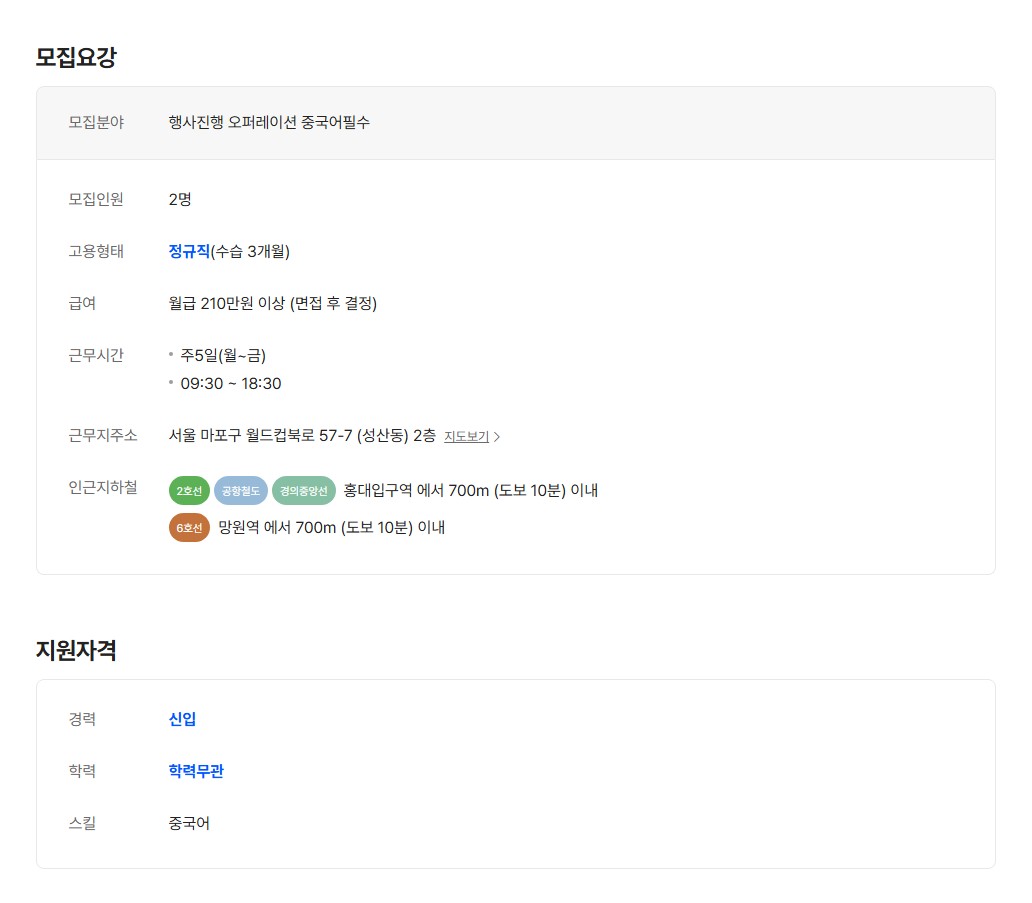Click the 지원자격 section heading
This screenshot has height=903, width=1032.
point(76,650)
